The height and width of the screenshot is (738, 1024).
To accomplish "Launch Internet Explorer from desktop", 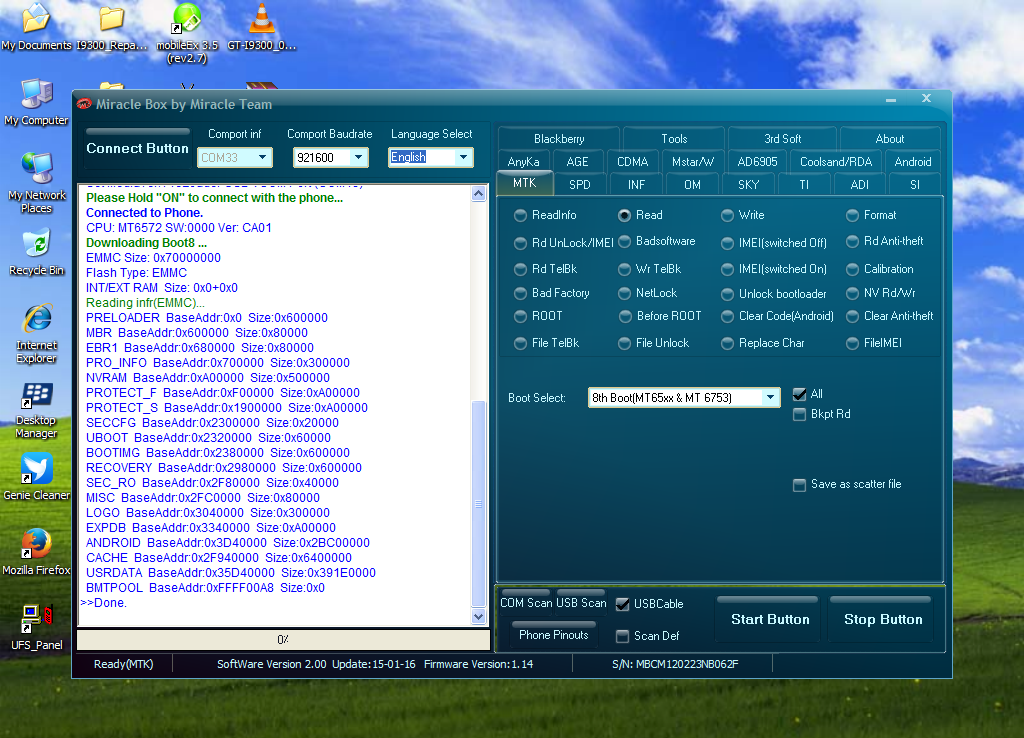I will tap(37, 333).
